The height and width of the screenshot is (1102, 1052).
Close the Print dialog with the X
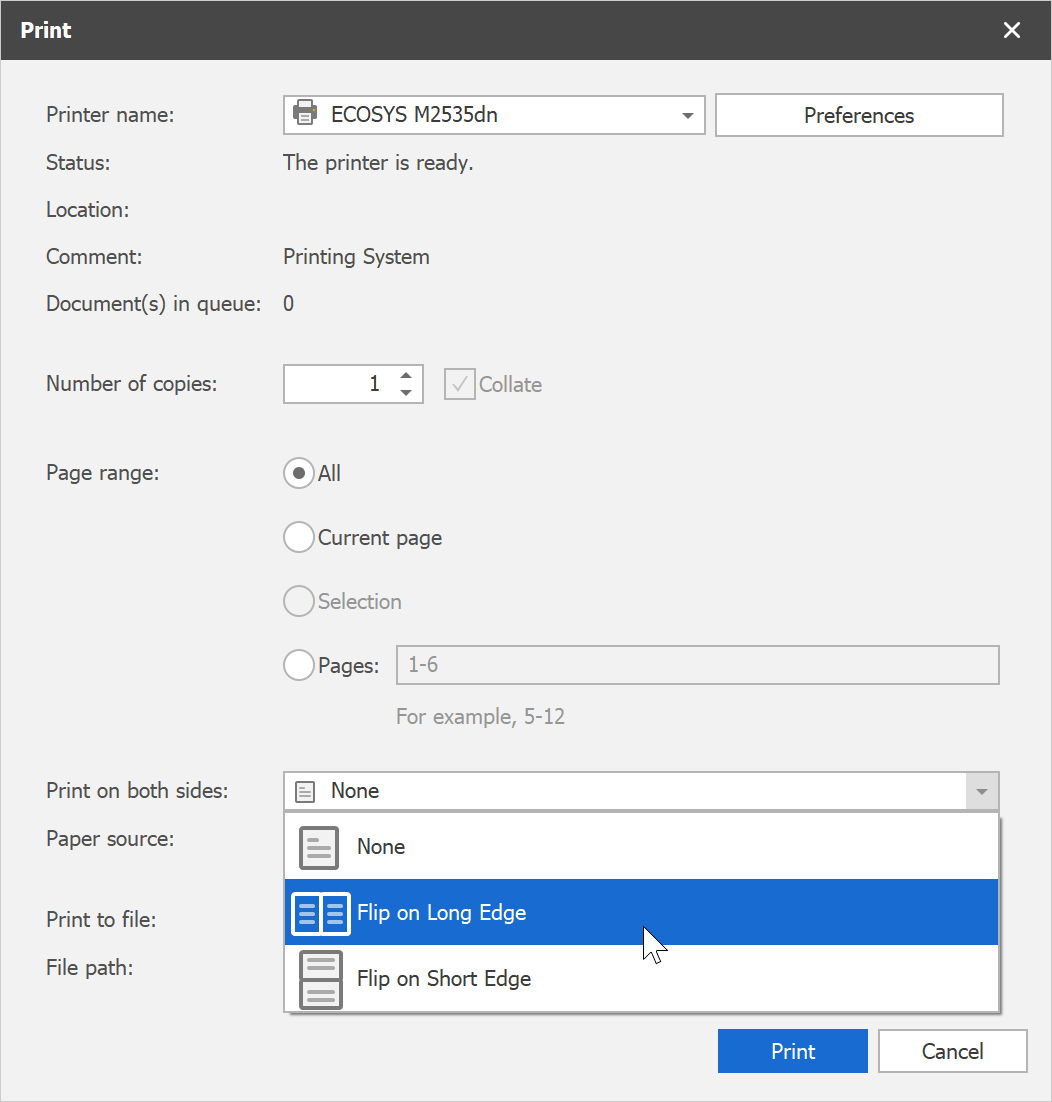pyautogui.click(x=1012, y=30)
